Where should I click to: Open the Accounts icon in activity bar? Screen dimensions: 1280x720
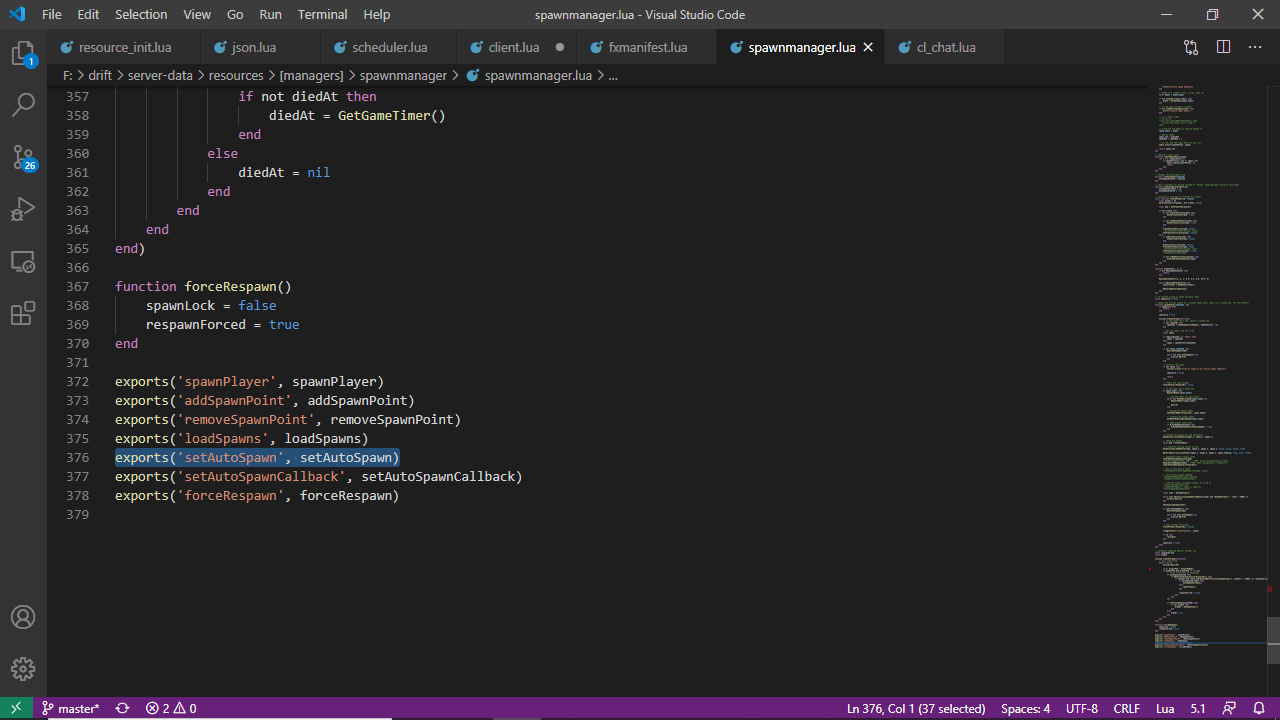[23, 617]
